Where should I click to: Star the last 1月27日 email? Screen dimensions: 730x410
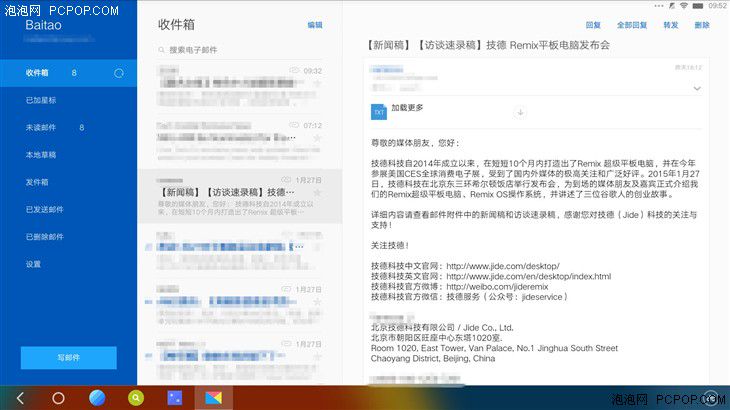click(x=317, y=356)
